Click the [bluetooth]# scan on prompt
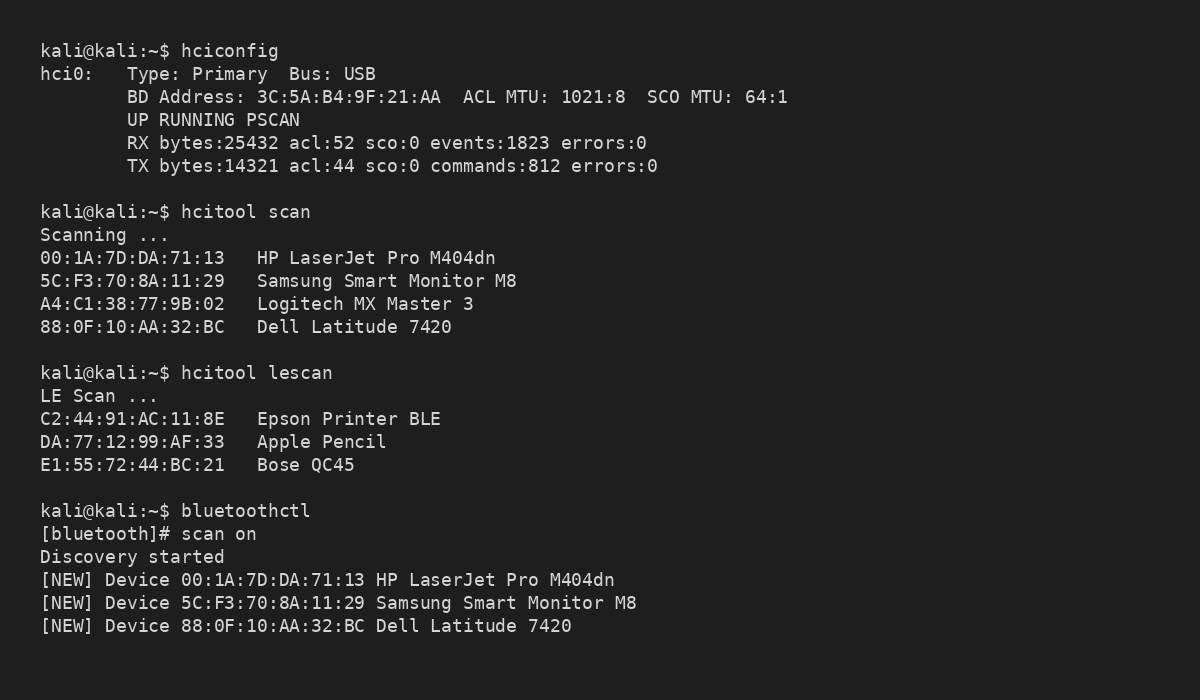This screenshot has height=700, width=1200. pos(148,534)
